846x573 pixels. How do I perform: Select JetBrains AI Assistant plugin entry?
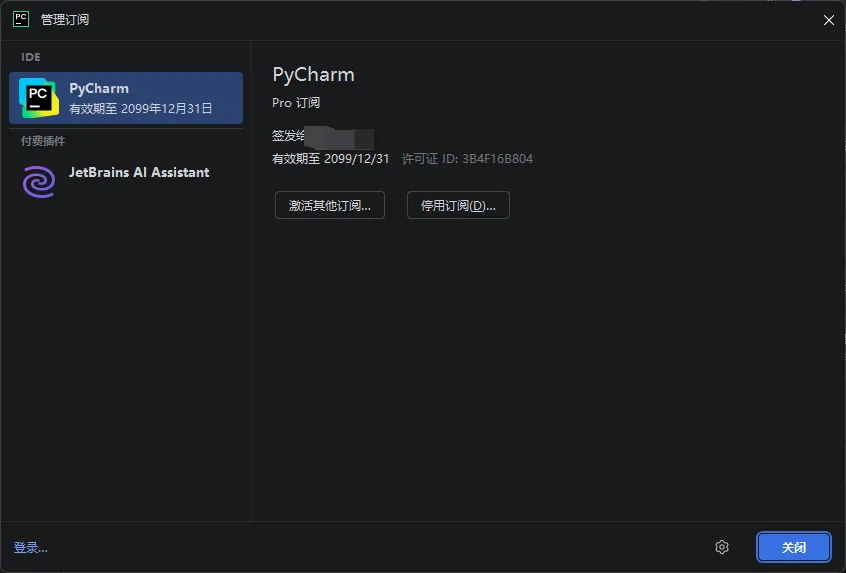(126, 180)
